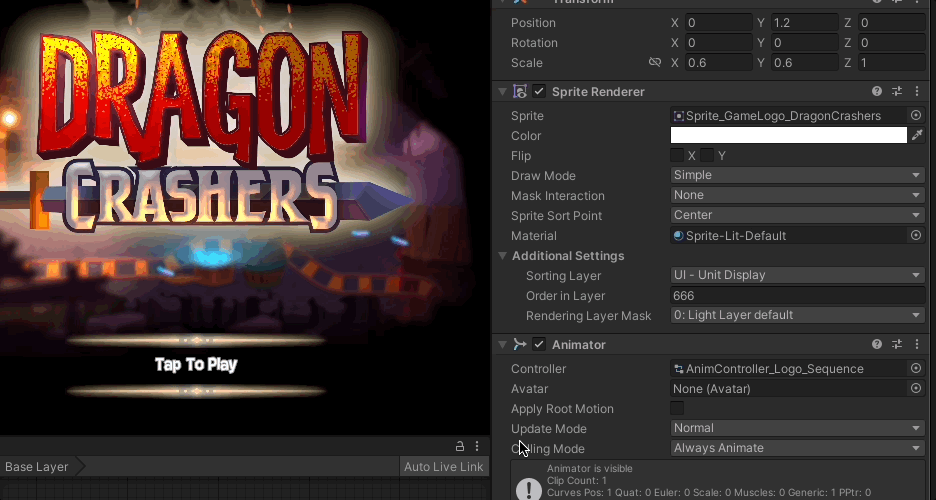Collapse the Additional Settings foldout
Screen dimensions: 936x500
coord(503,255)
